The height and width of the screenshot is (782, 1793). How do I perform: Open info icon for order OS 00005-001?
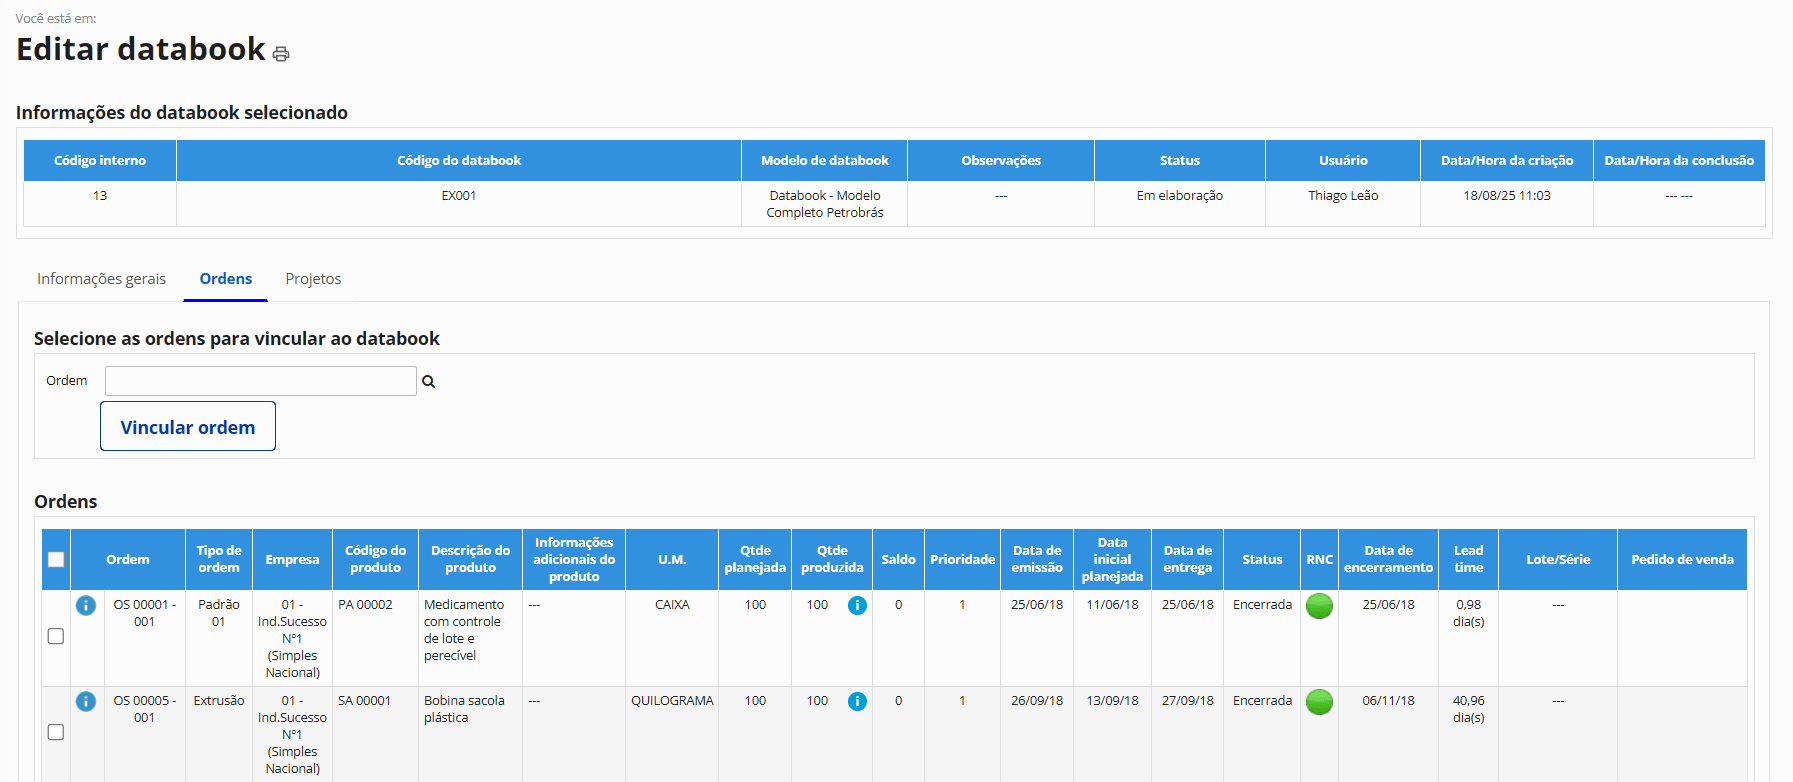coord(86,701)
